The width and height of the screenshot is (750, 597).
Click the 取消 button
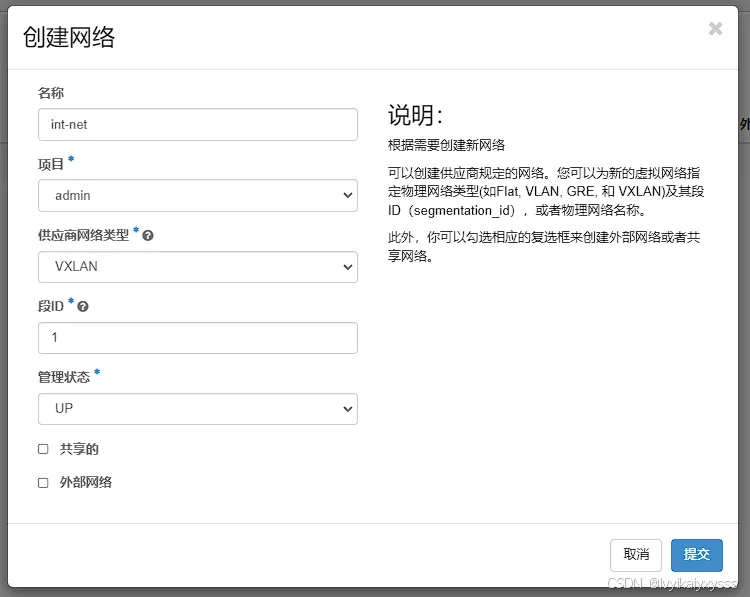pyautogui.click(x=636, y=555)
